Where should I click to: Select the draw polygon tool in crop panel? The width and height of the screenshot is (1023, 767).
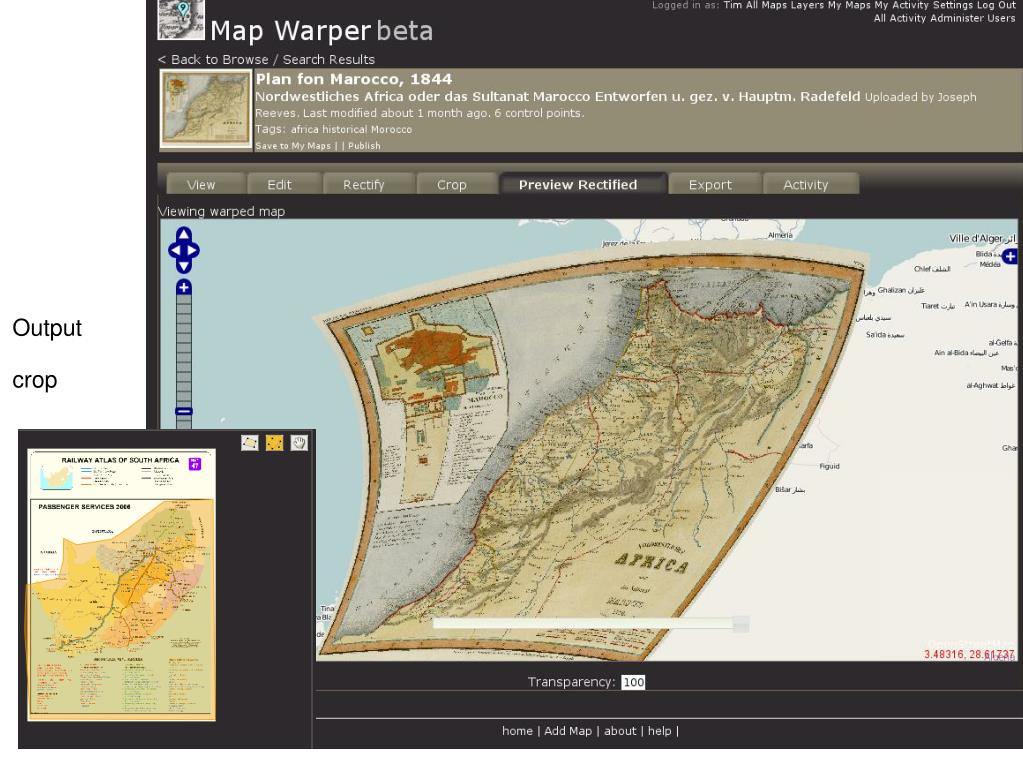click(250, 444)
